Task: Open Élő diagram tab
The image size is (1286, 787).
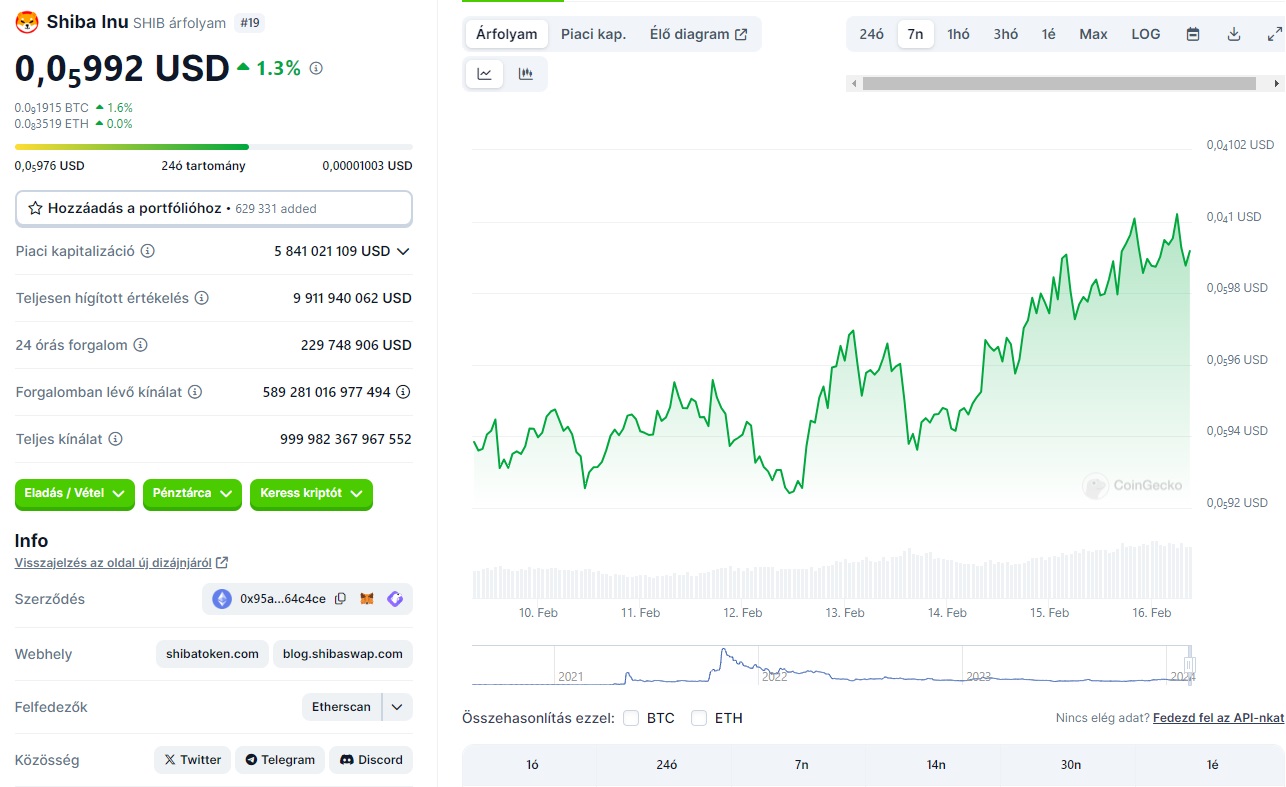Action: 698,34
